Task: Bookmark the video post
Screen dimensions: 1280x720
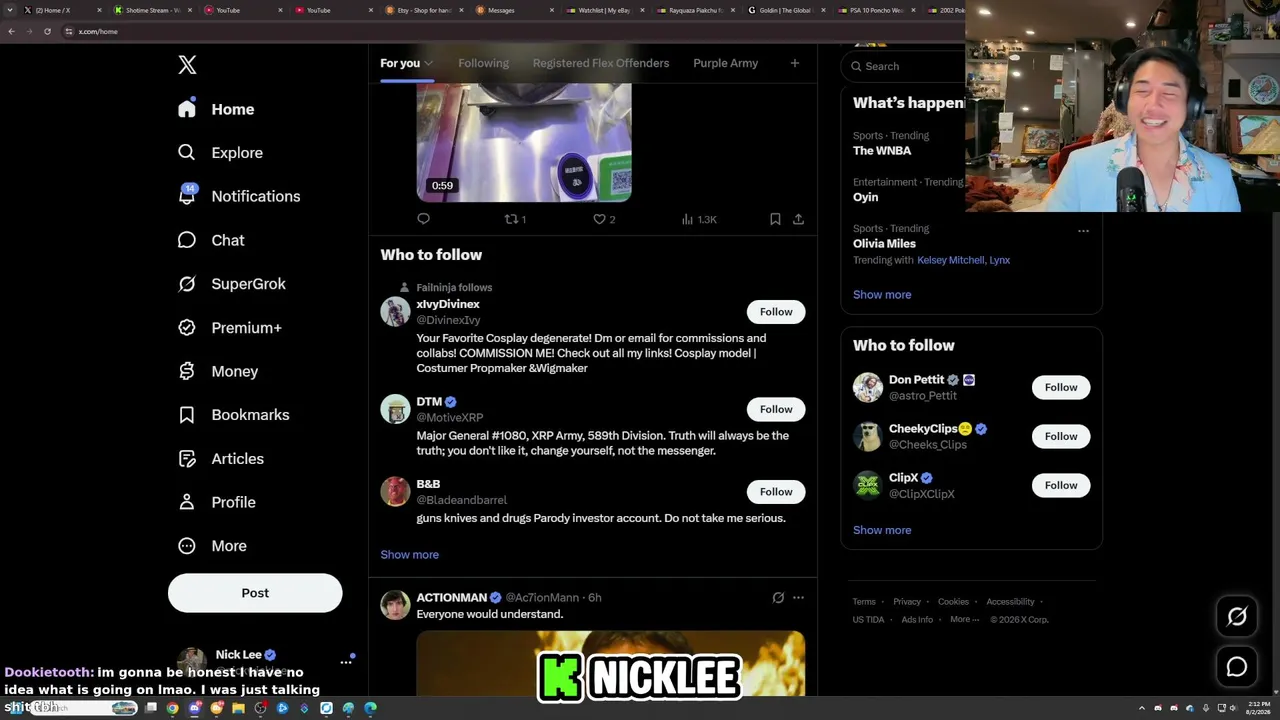Action: point(775,219)
